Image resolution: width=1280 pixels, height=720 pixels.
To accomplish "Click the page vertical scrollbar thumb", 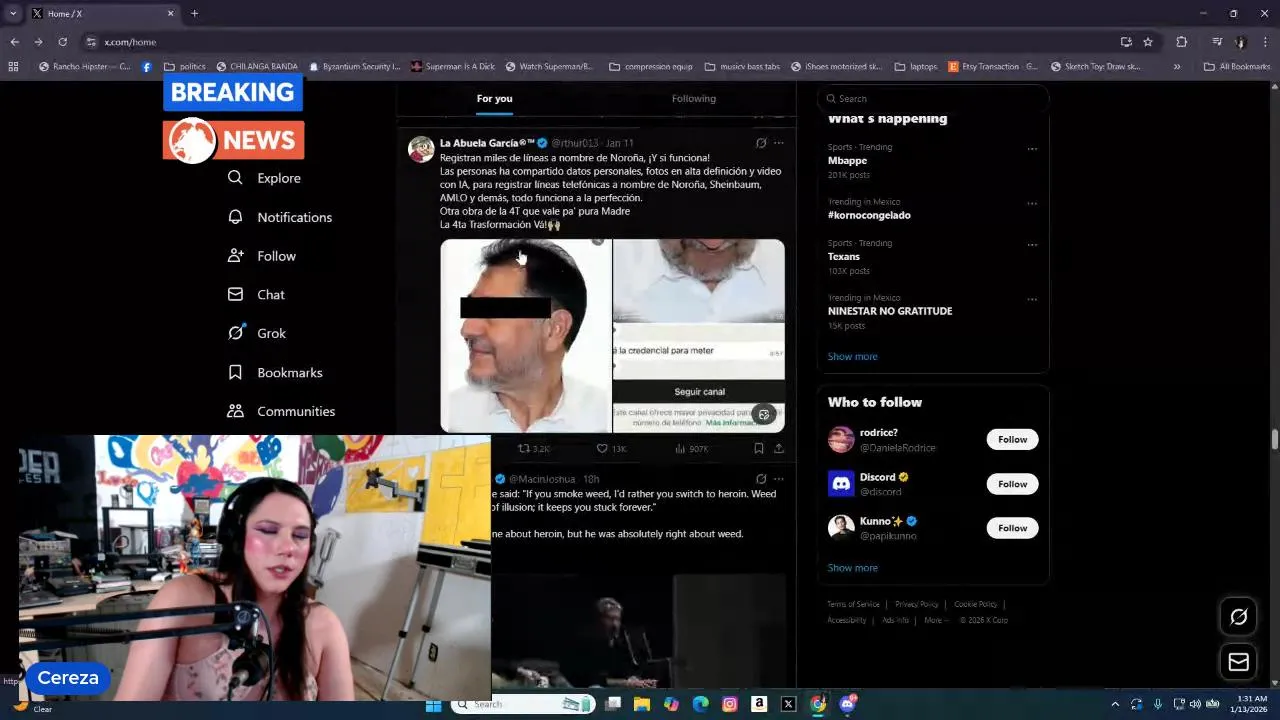I will click(1275, 439).
